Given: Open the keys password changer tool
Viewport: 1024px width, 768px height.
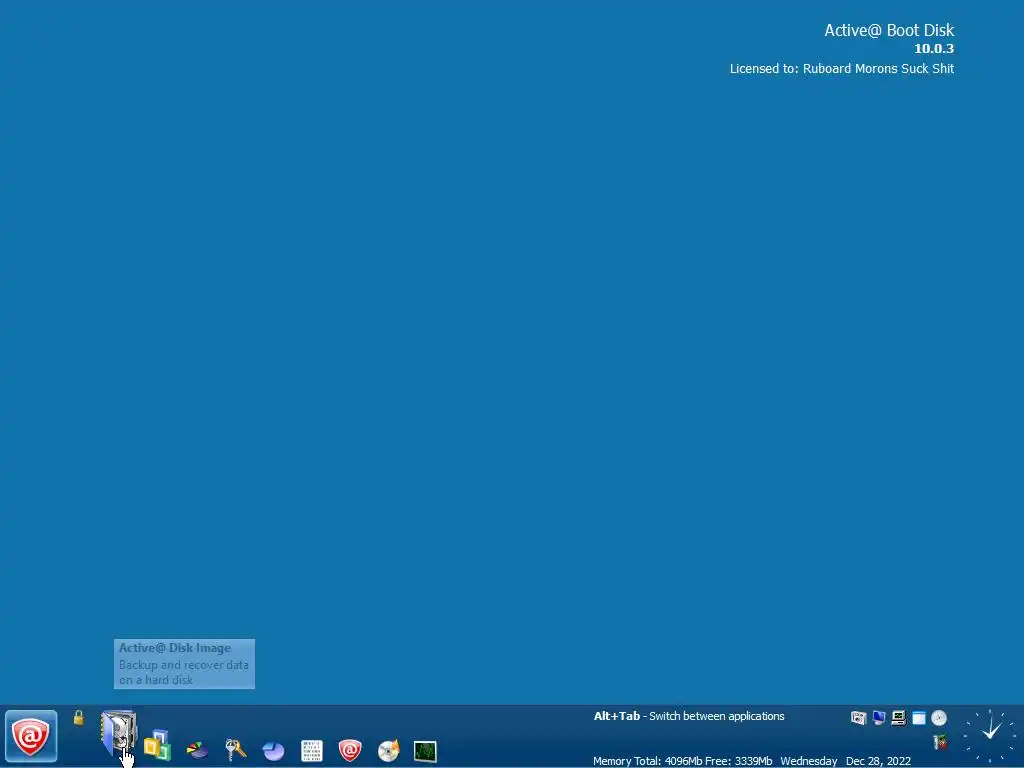Looking at the screenshot, I should 235,750.
